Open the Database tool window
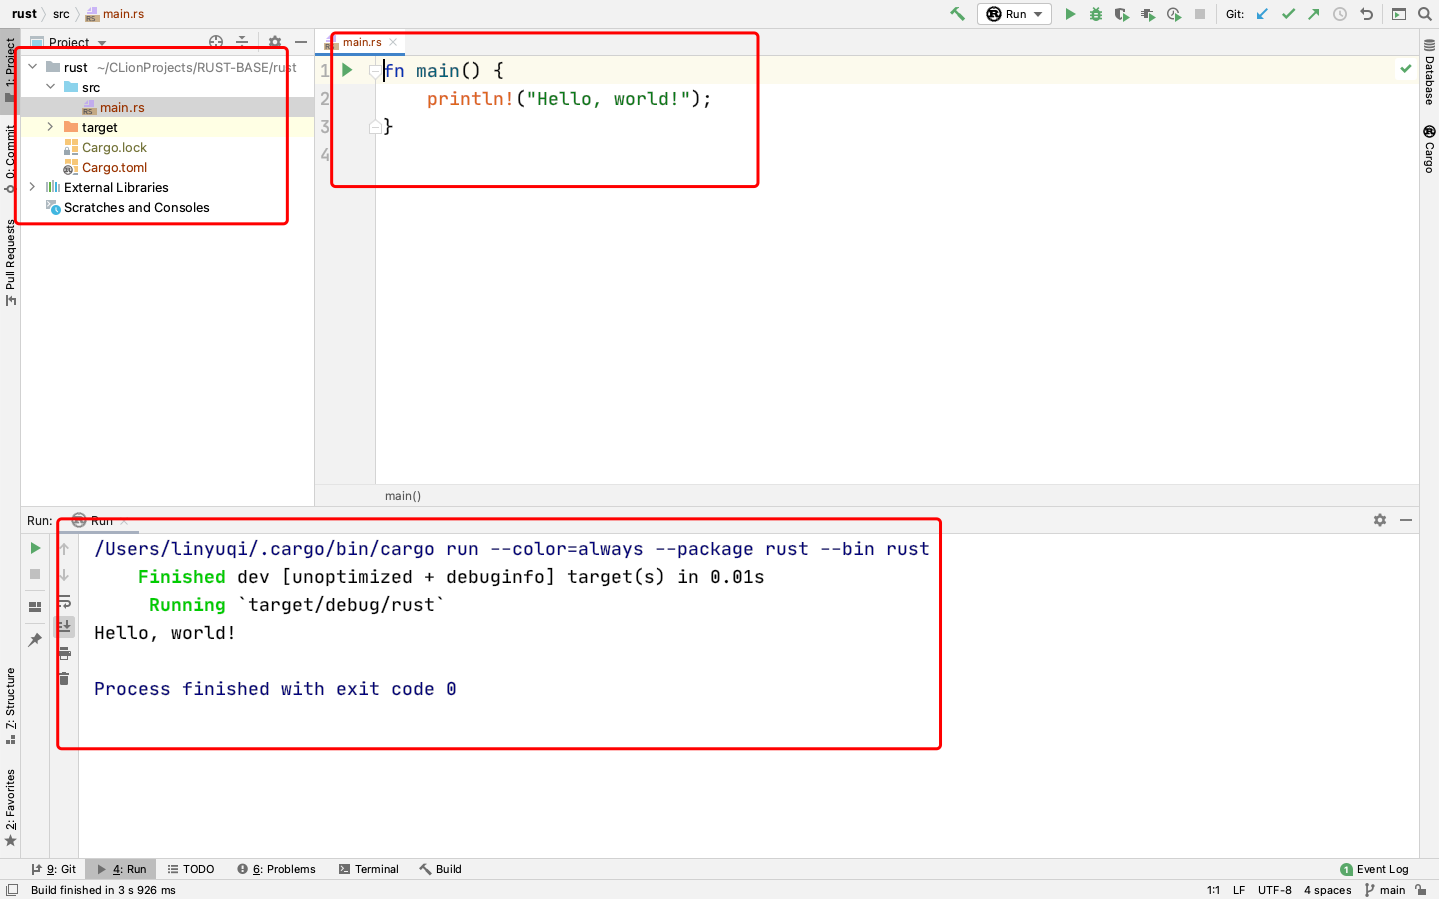The width and height of the screenshot is (1439, 899). (1429, 72)
